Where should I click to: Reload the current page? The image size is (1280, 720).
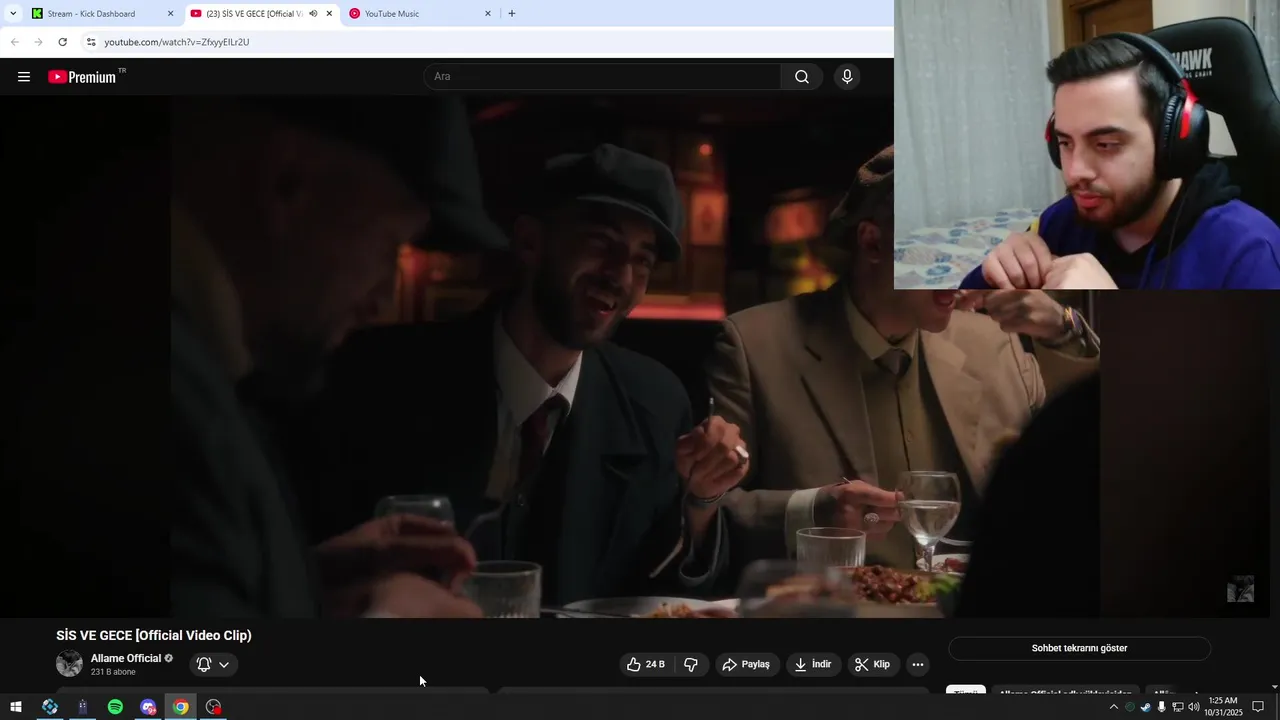click(x=62, y=42)
